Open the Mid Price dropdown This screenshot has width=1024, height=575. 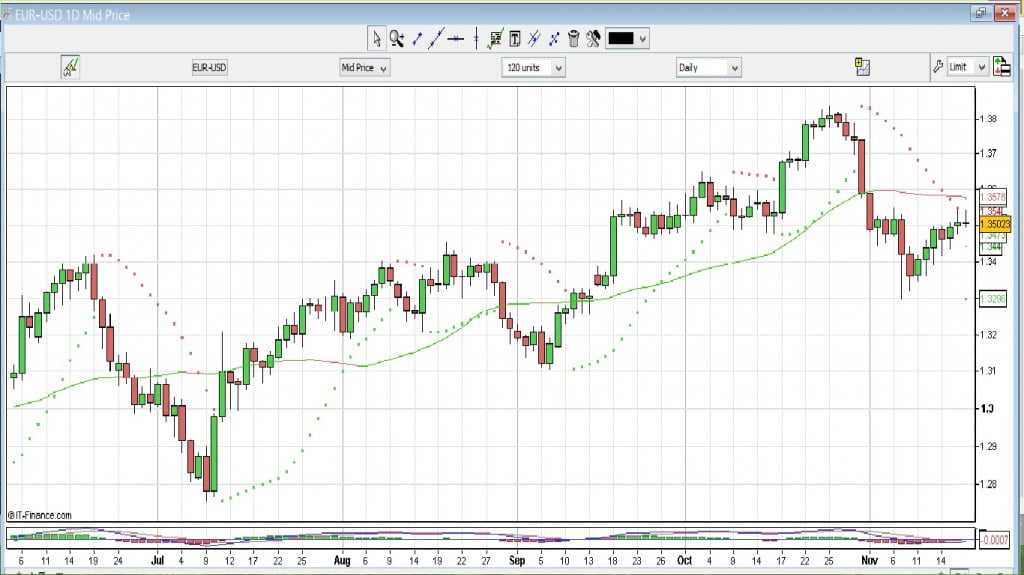[364, 67]
